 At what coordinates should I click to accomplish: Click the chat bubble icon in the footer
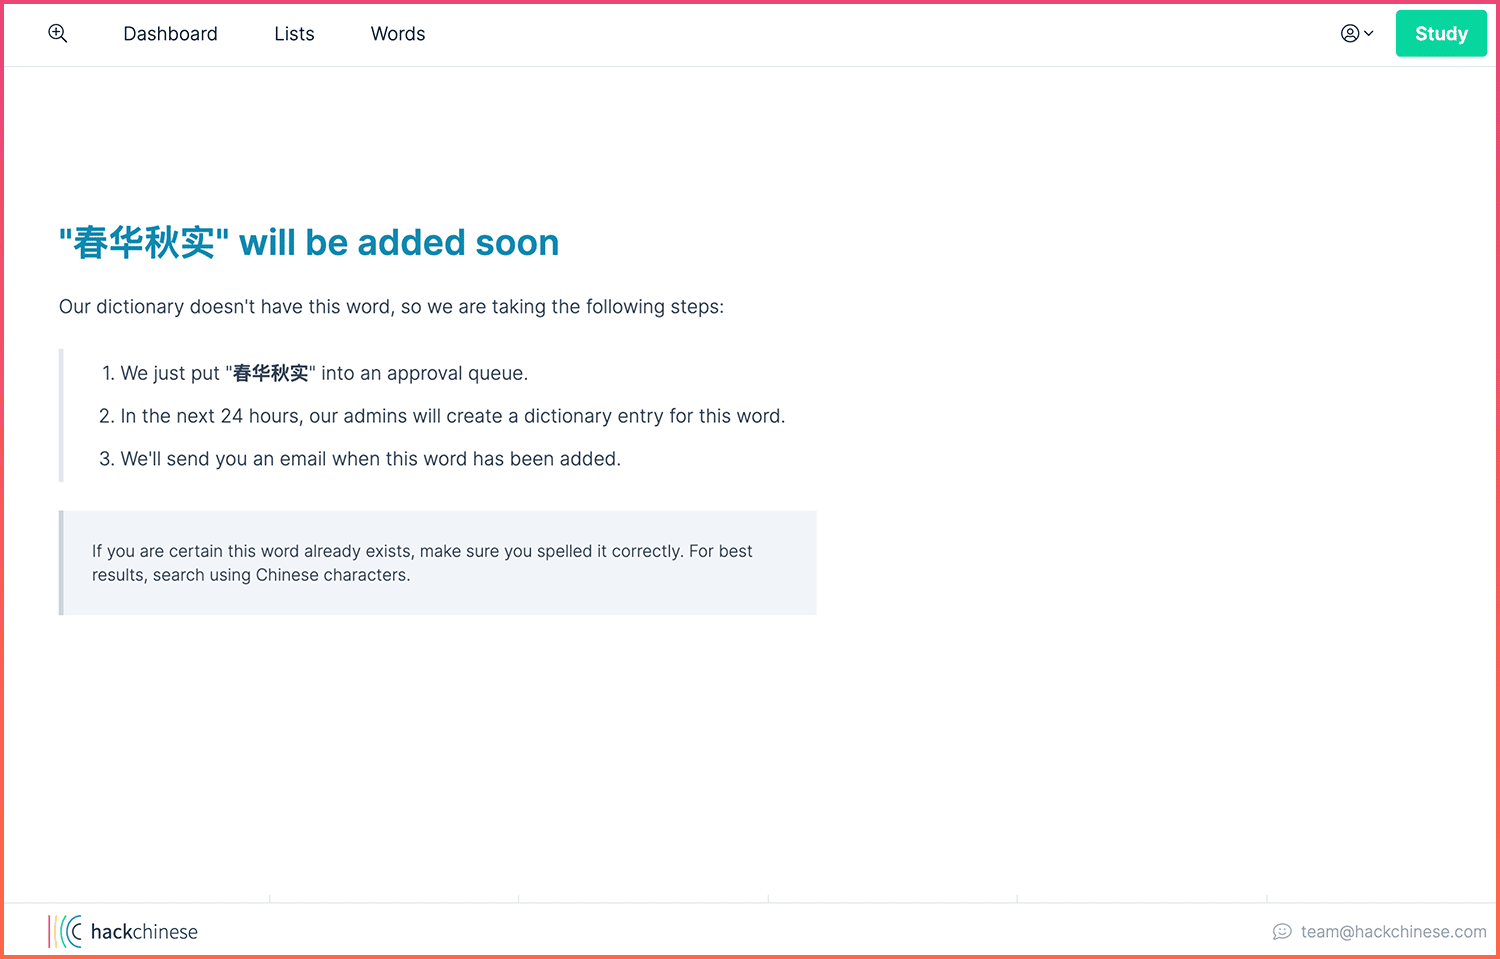[1282, 932]
